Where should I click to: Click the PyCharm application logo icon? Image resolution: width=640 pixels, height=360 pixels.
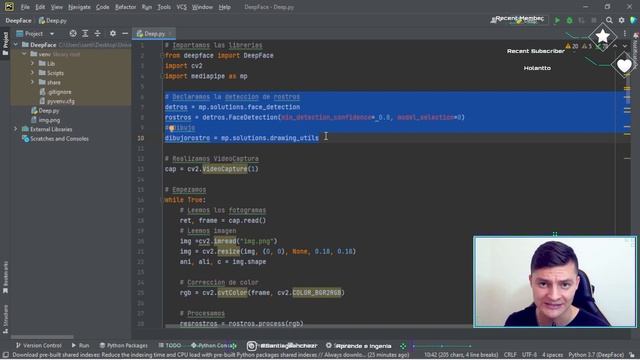click(x=9, y=7)
